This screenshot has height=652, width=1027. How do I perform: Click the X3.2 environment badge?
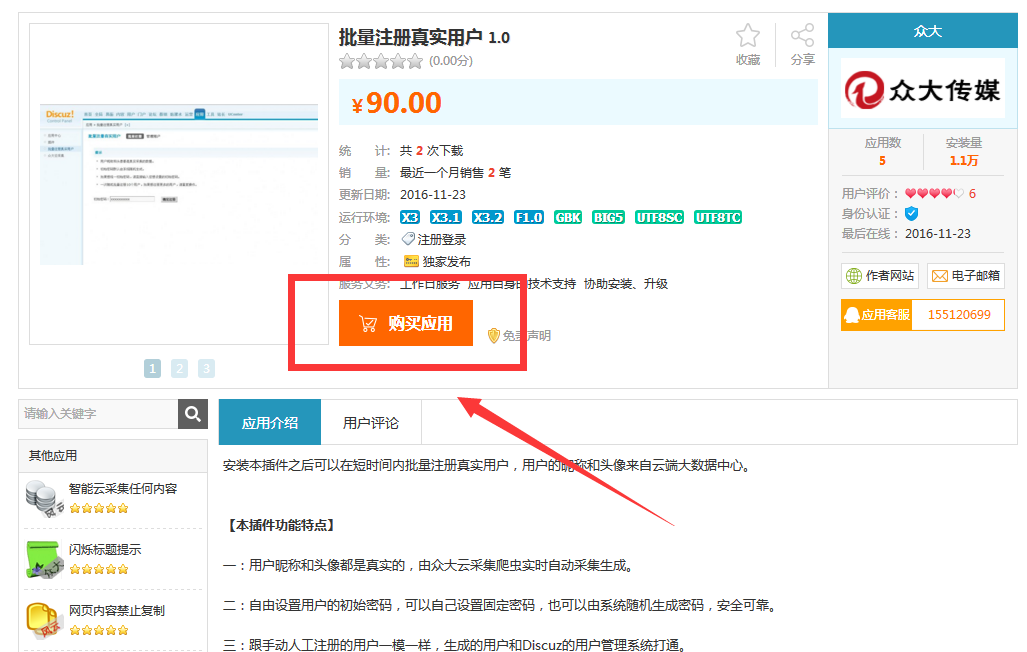[x=487, y=217]
